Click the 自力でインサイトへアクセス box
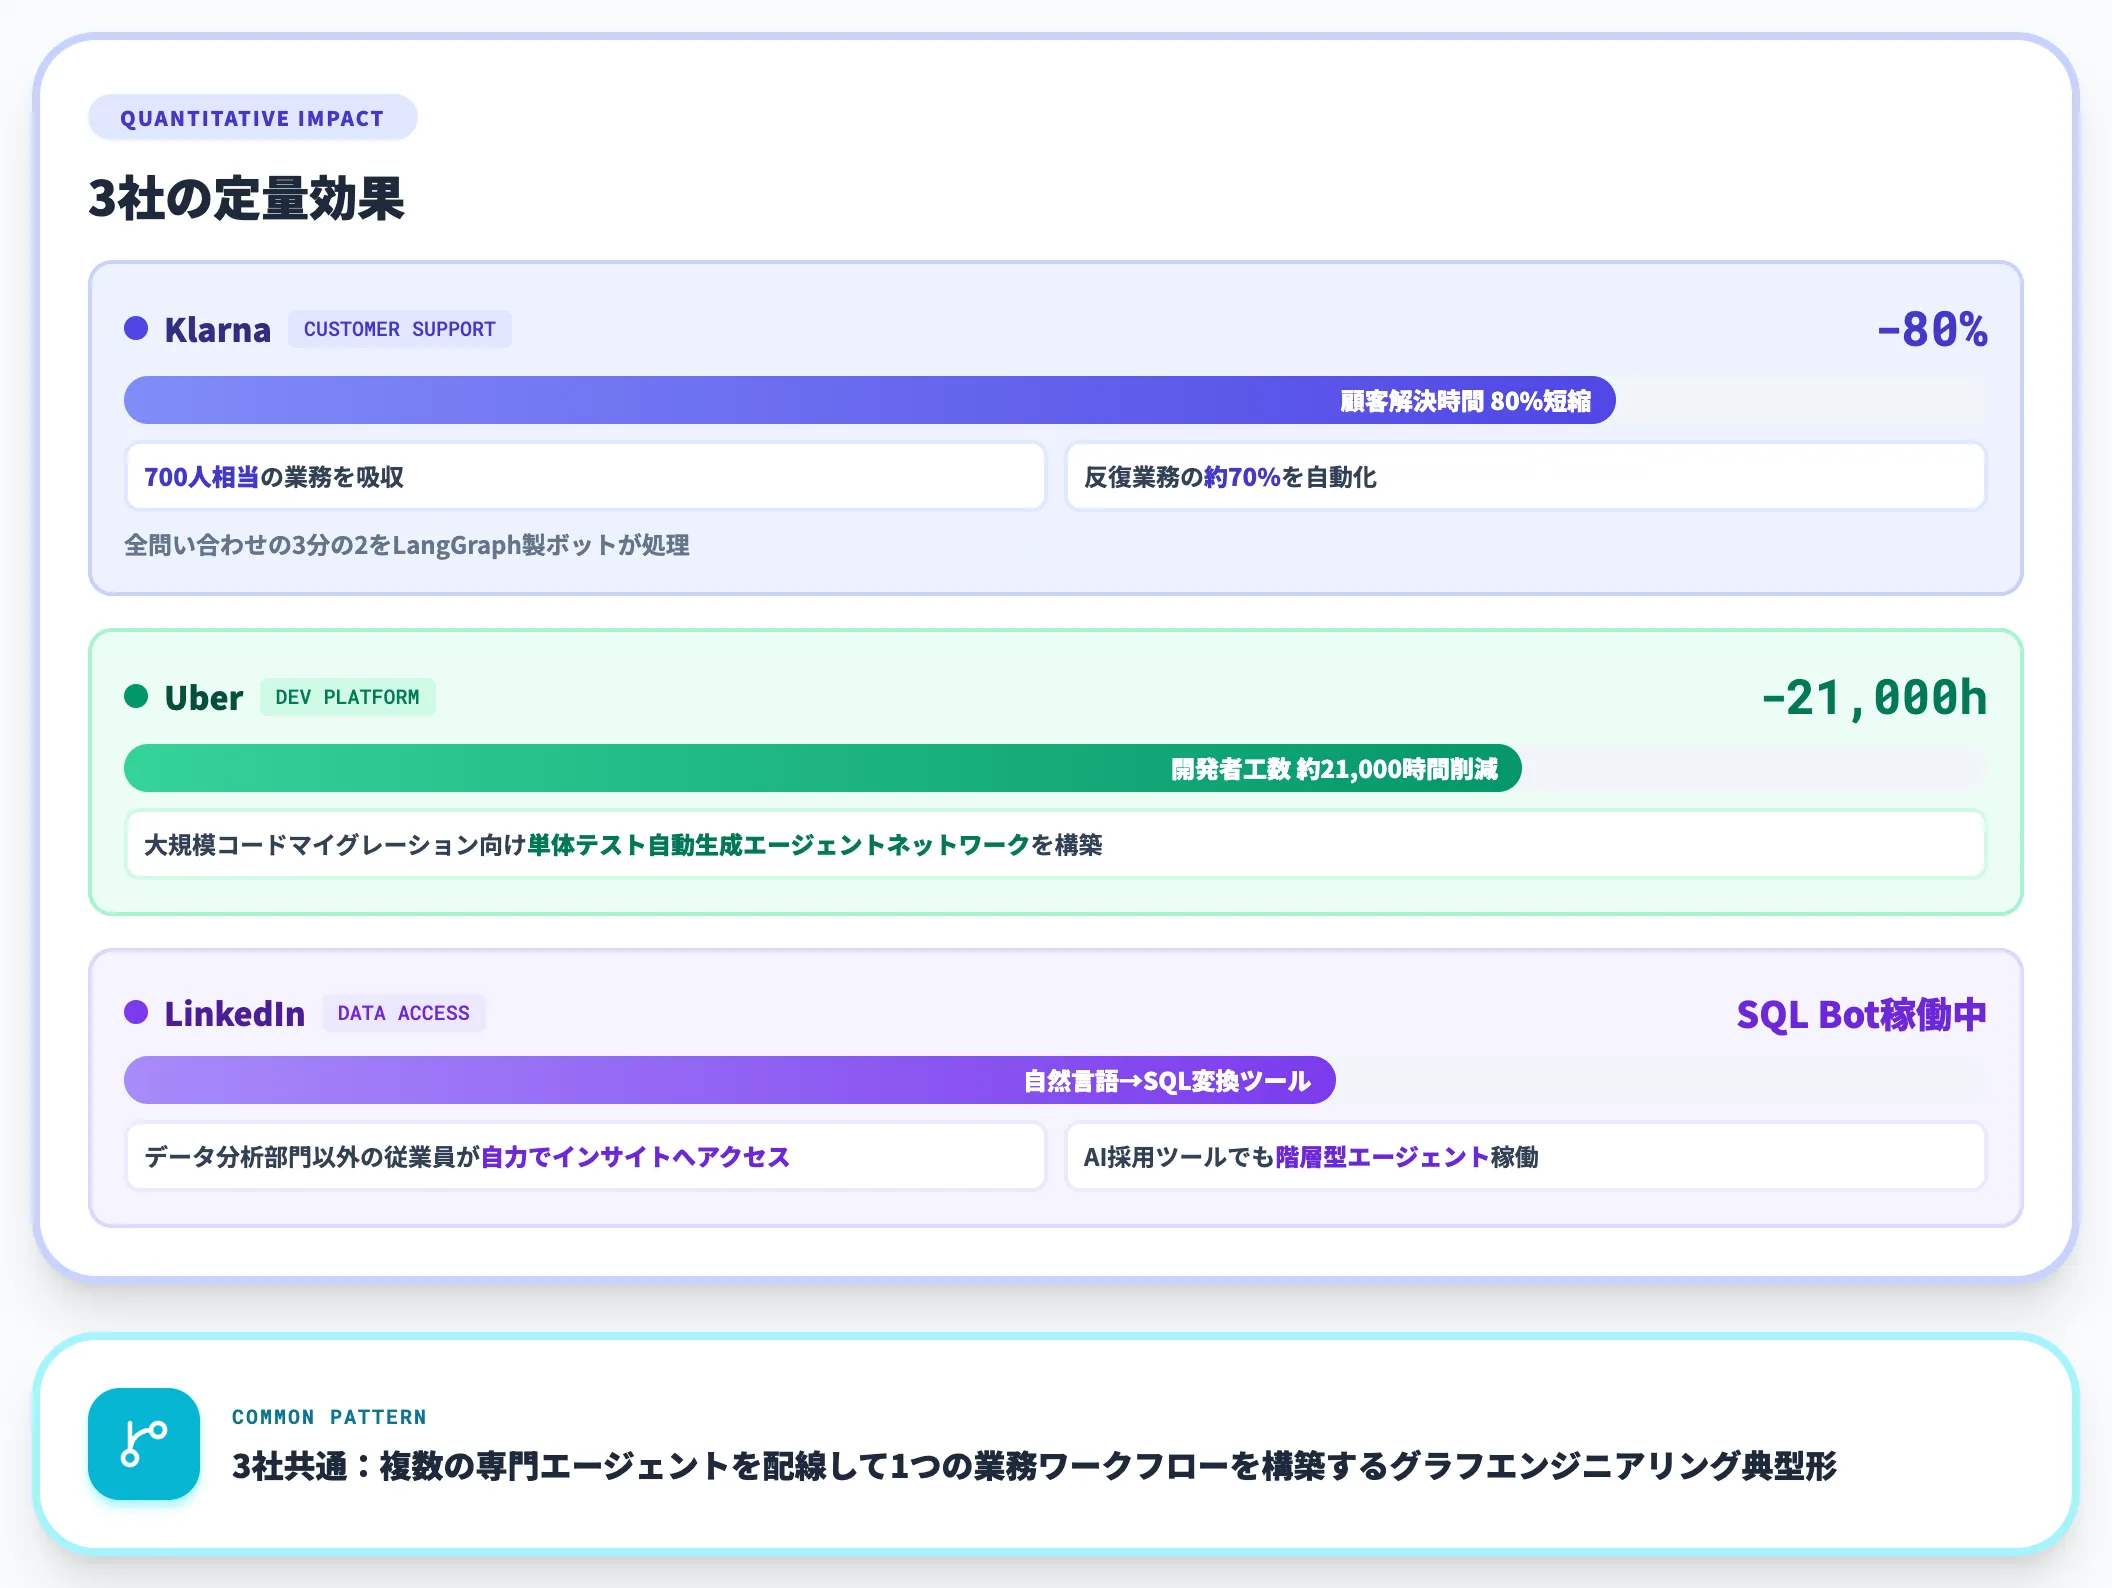Screen dimensions: 2112x1588 [x=585, y=1157]
